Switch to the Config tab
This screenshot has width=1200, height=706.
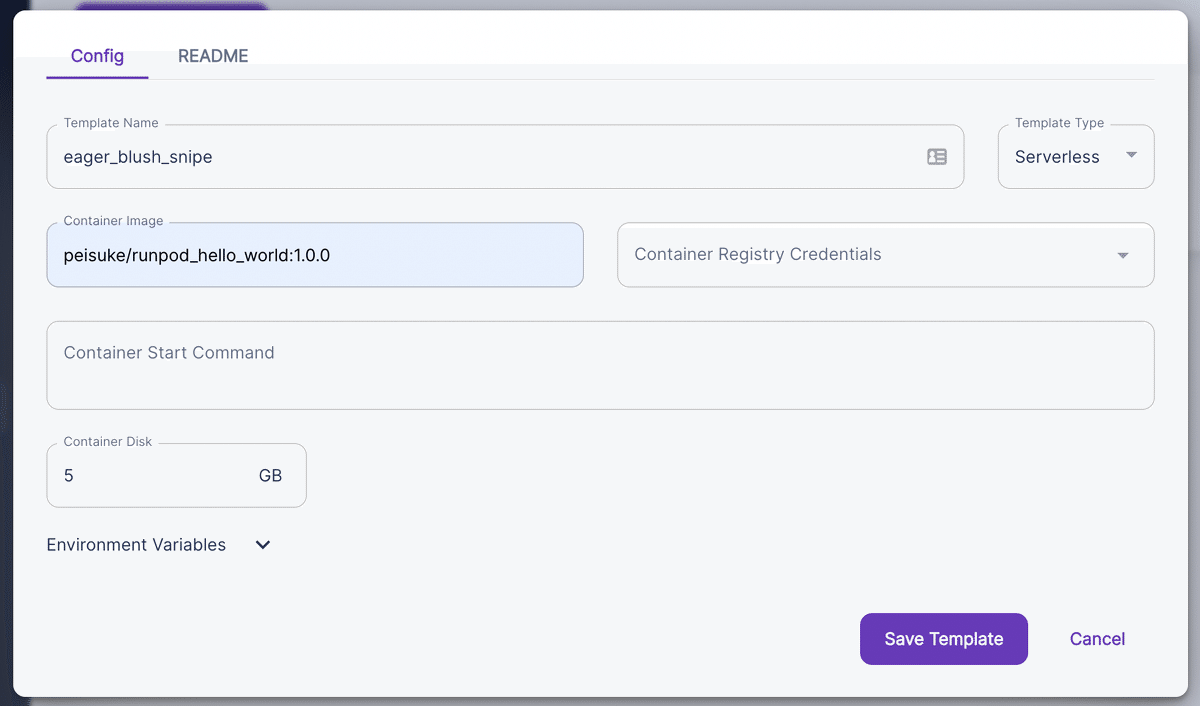97,56
